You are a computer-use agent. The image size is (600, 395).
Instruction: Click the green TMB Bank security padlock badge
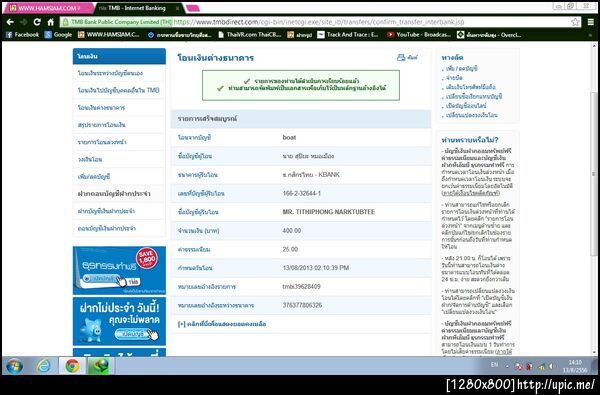pyautogui.click(x=117, y=22)
